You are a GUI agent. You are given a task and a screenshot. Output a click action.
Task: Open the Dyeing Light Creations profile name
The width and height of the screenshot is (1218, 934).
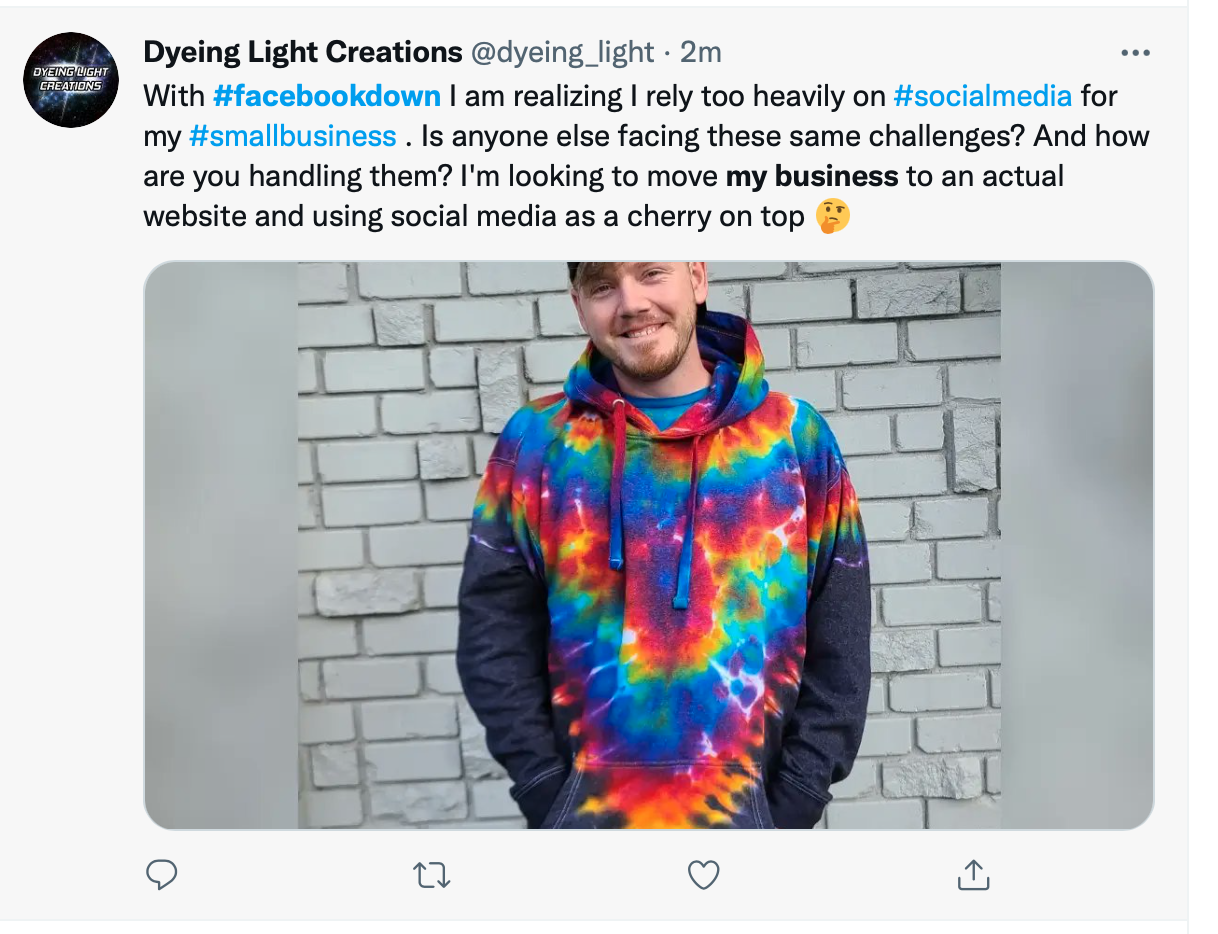[x=303, y=52]
